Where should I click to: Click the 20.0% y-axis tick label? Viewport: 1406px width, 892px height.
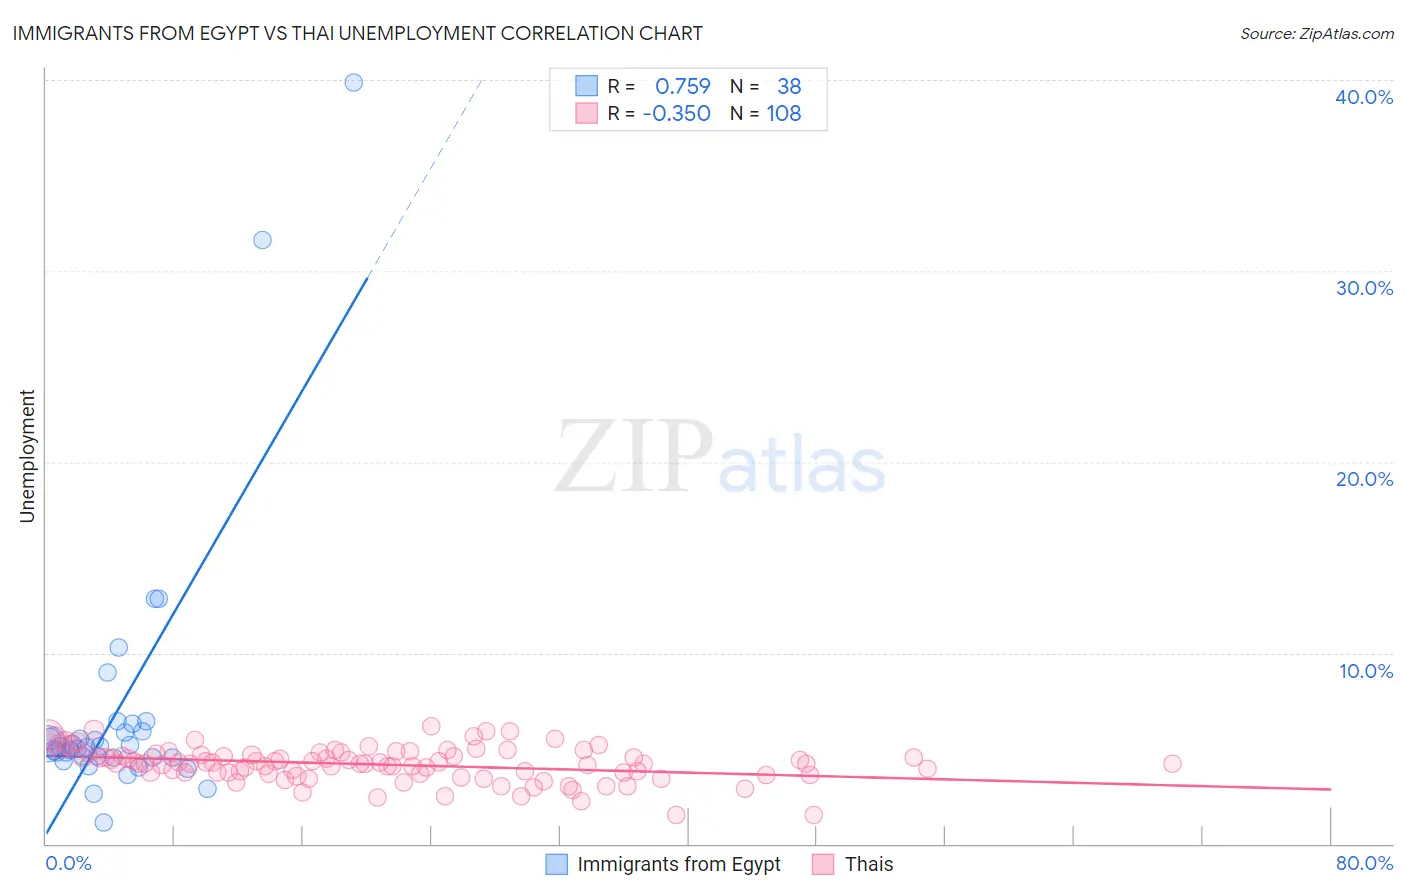1364,479
